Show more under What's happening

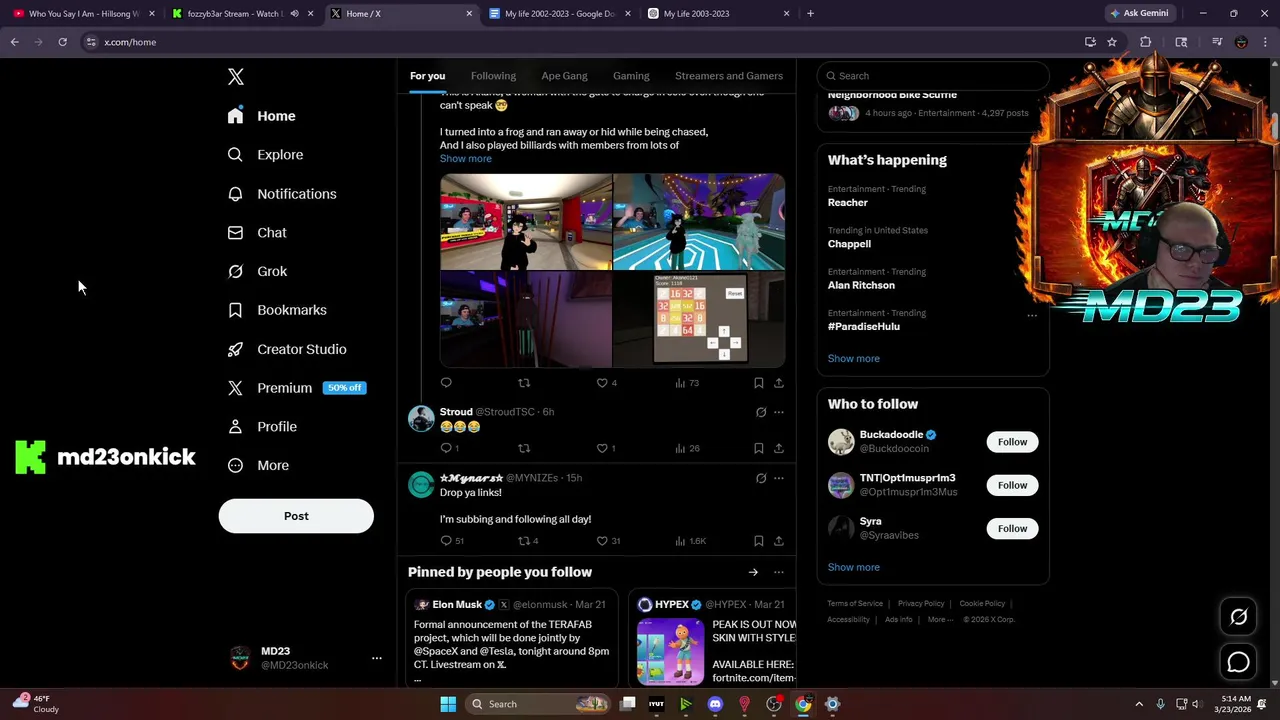pyautogui.click(x=854, y=359)
